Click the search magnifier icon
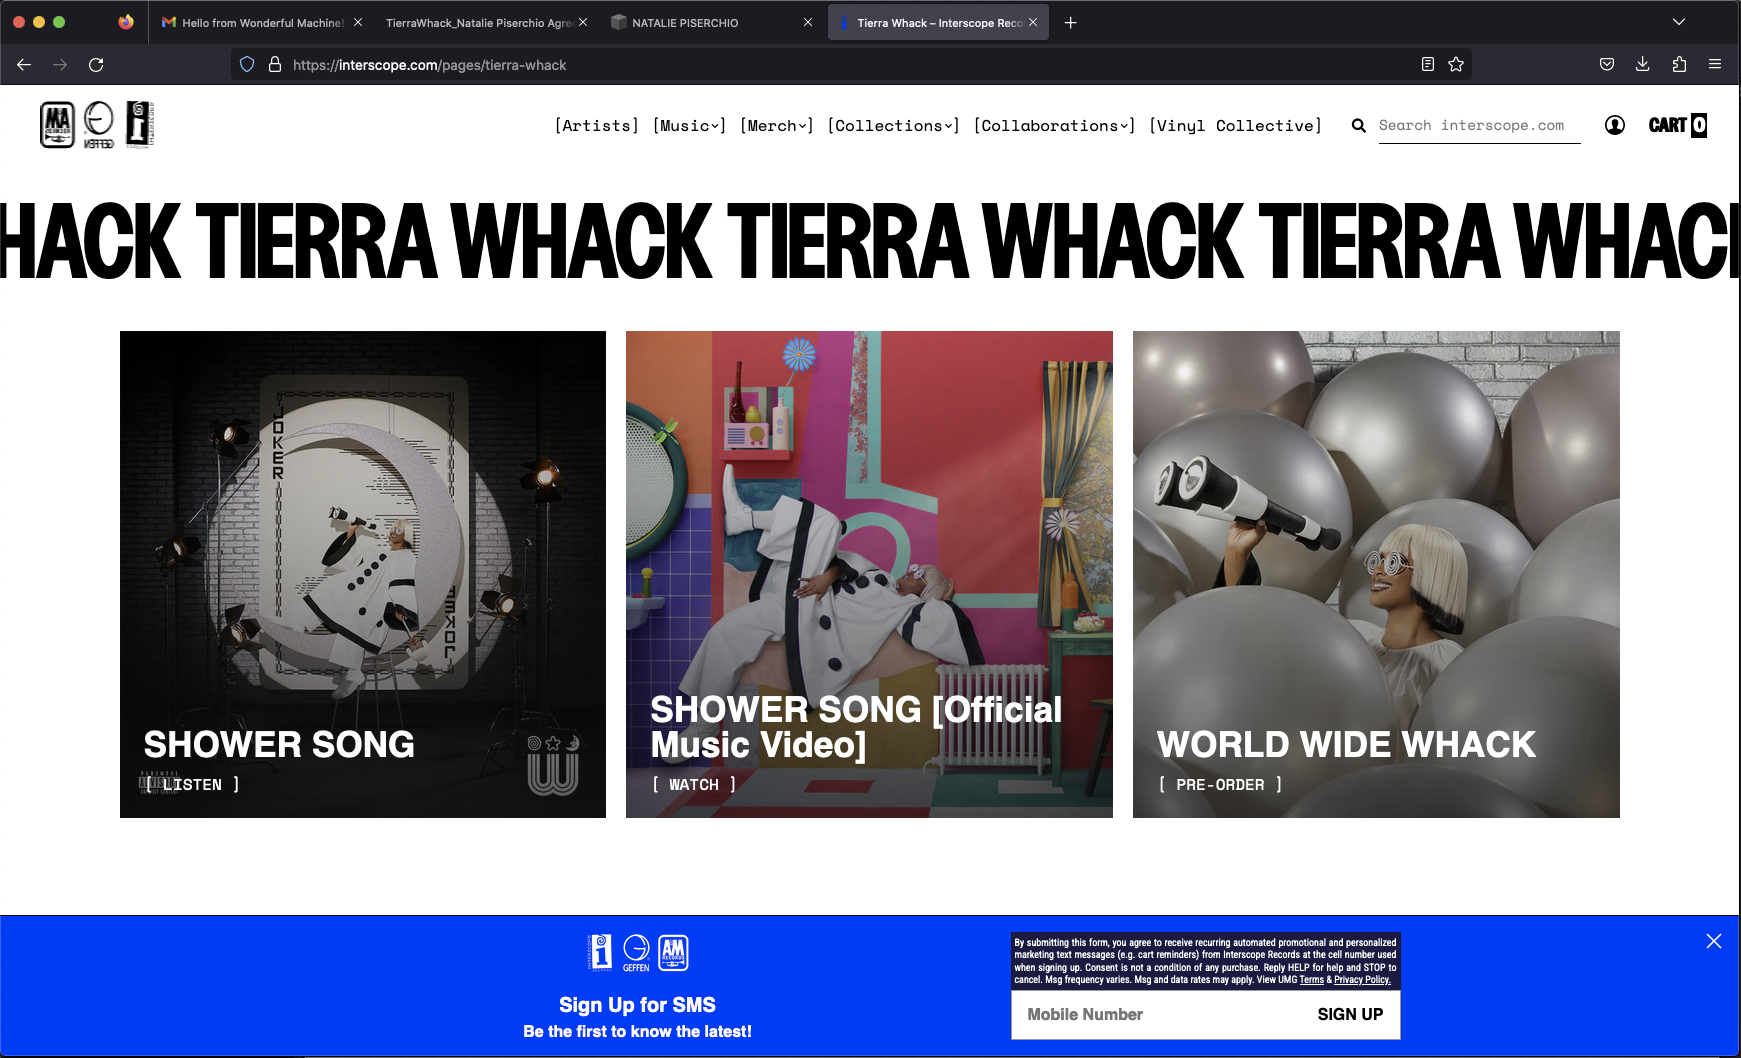1741x1058 pixels. pos(1359,126)
